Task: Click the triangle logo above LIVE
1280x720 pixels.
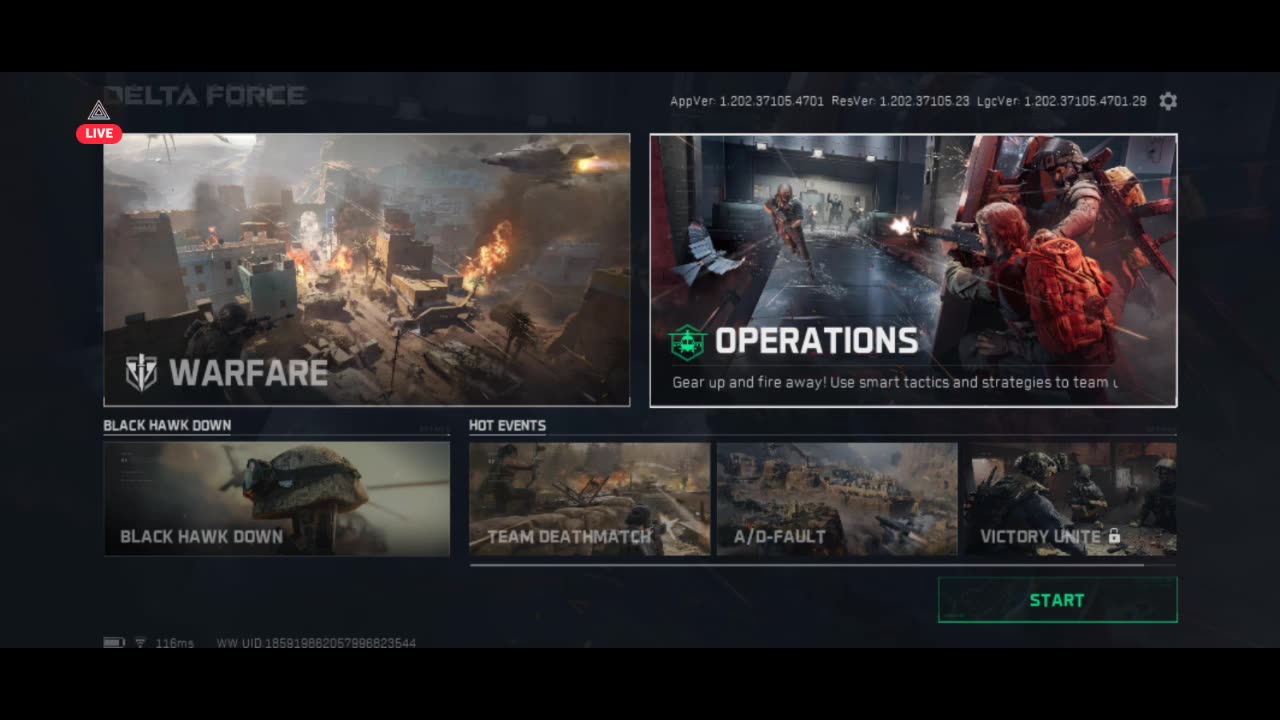Action: click(98, 111)
